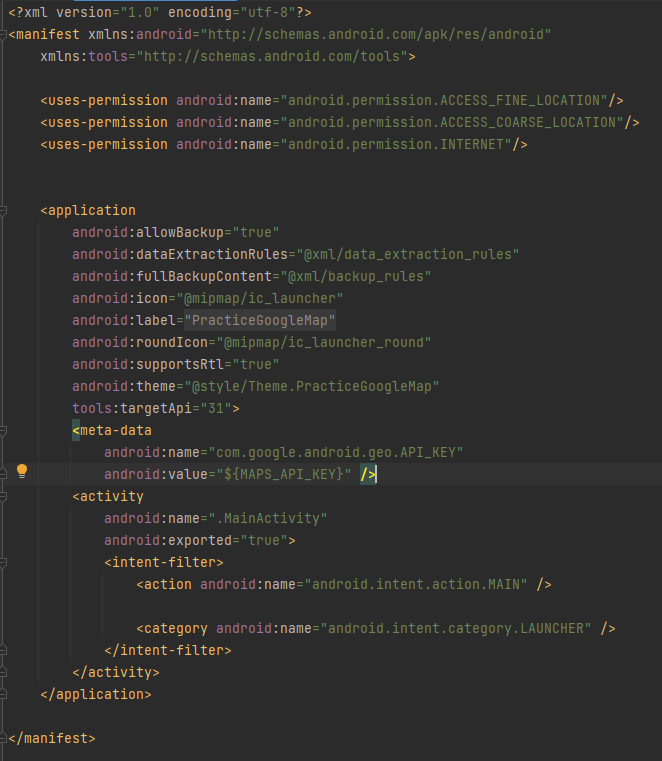Click the android.intent.action.MAIN string

pyautogui.click(x=416, y=584)
